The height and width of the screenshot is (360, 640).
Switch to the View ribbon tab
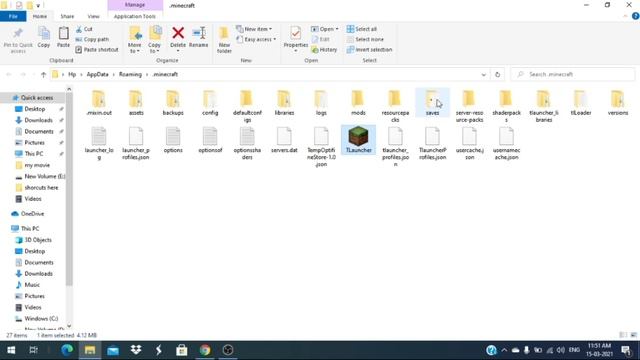pyautogui.click(x=93, y=16)
